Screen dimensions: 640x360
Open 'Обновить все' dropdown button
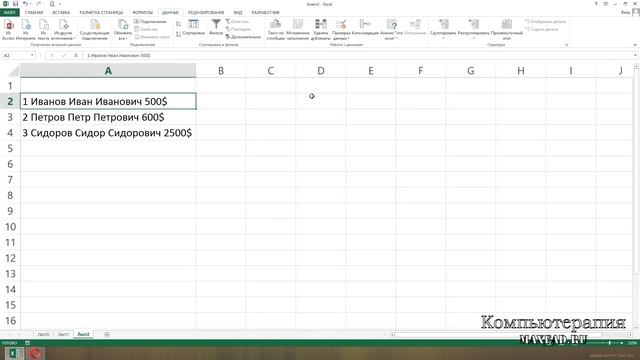click(123, 30)
